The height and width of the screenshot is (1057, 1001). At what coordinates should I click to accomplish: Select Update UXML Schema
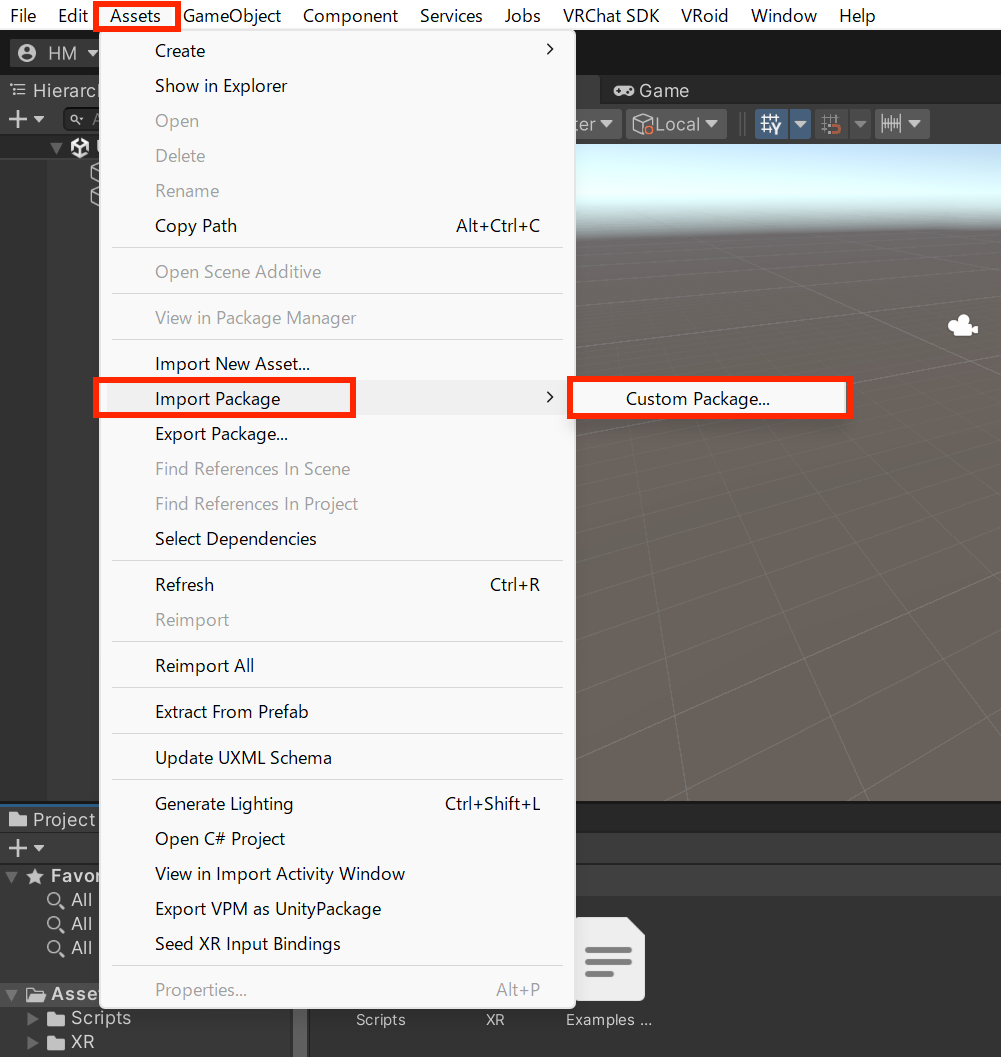click(337, 758)
